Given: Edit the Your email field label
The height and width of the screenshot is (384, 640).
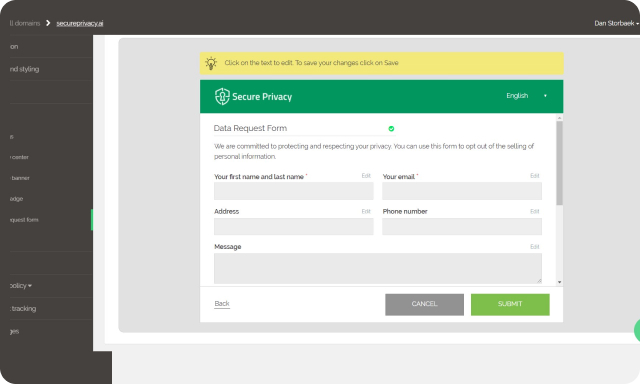Looking at the screenshot, I should [535, 176].
